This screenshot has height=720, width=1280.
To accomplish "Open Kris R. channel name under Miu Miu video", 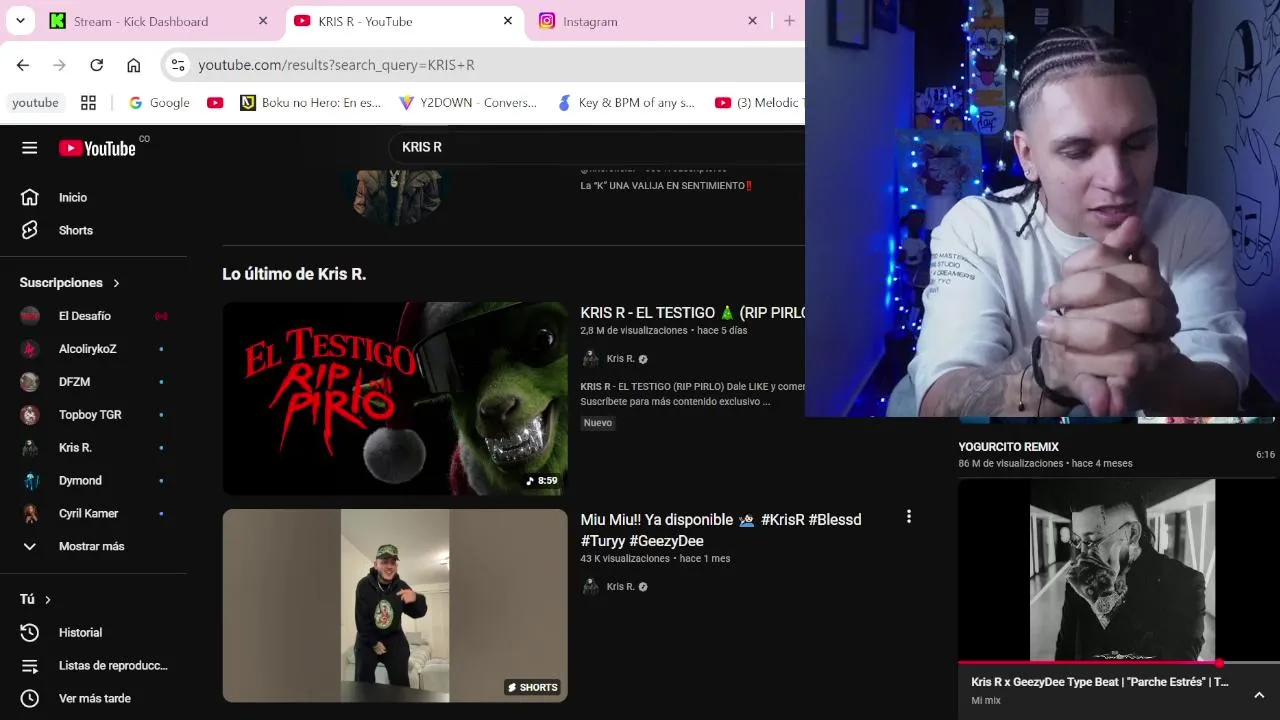I will click(620, 587).
